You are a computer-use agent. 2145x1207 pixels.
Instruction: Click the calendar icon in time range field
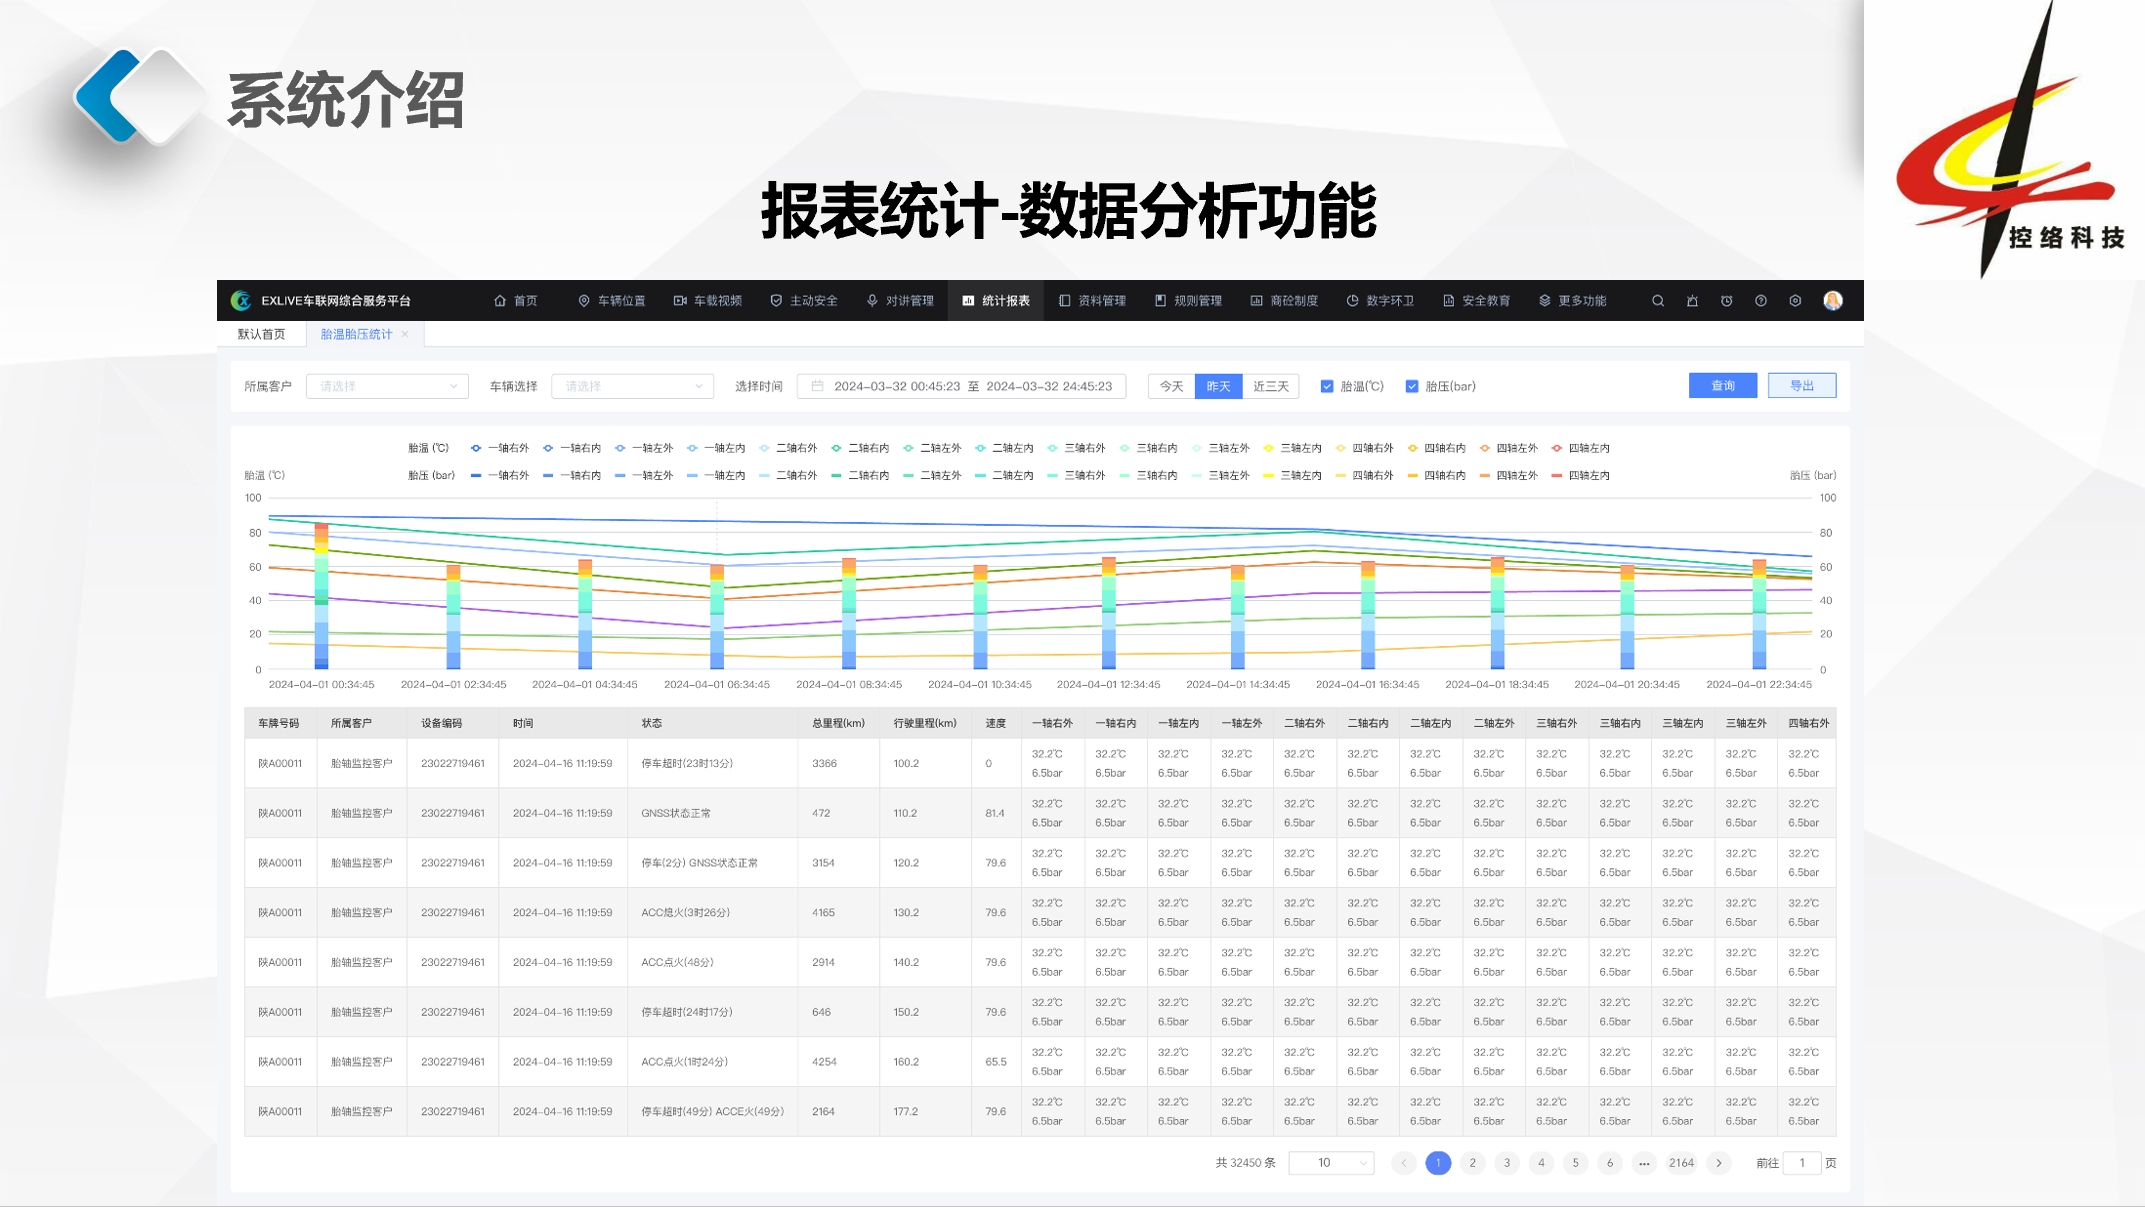pos(817,386)
